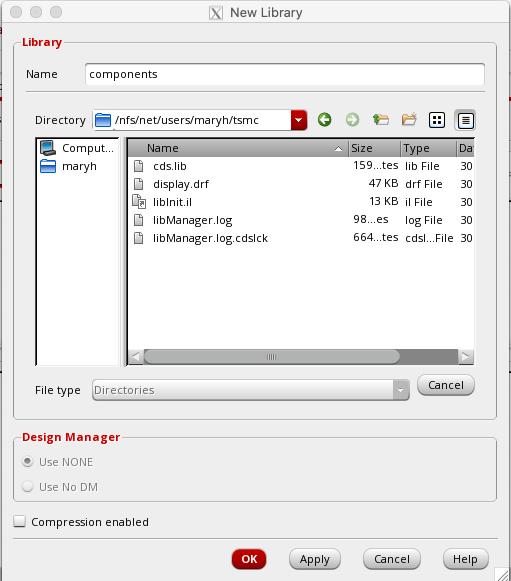Go to parent directory folder icon
This screenshot has width=511, height=581.
(381, 120)
